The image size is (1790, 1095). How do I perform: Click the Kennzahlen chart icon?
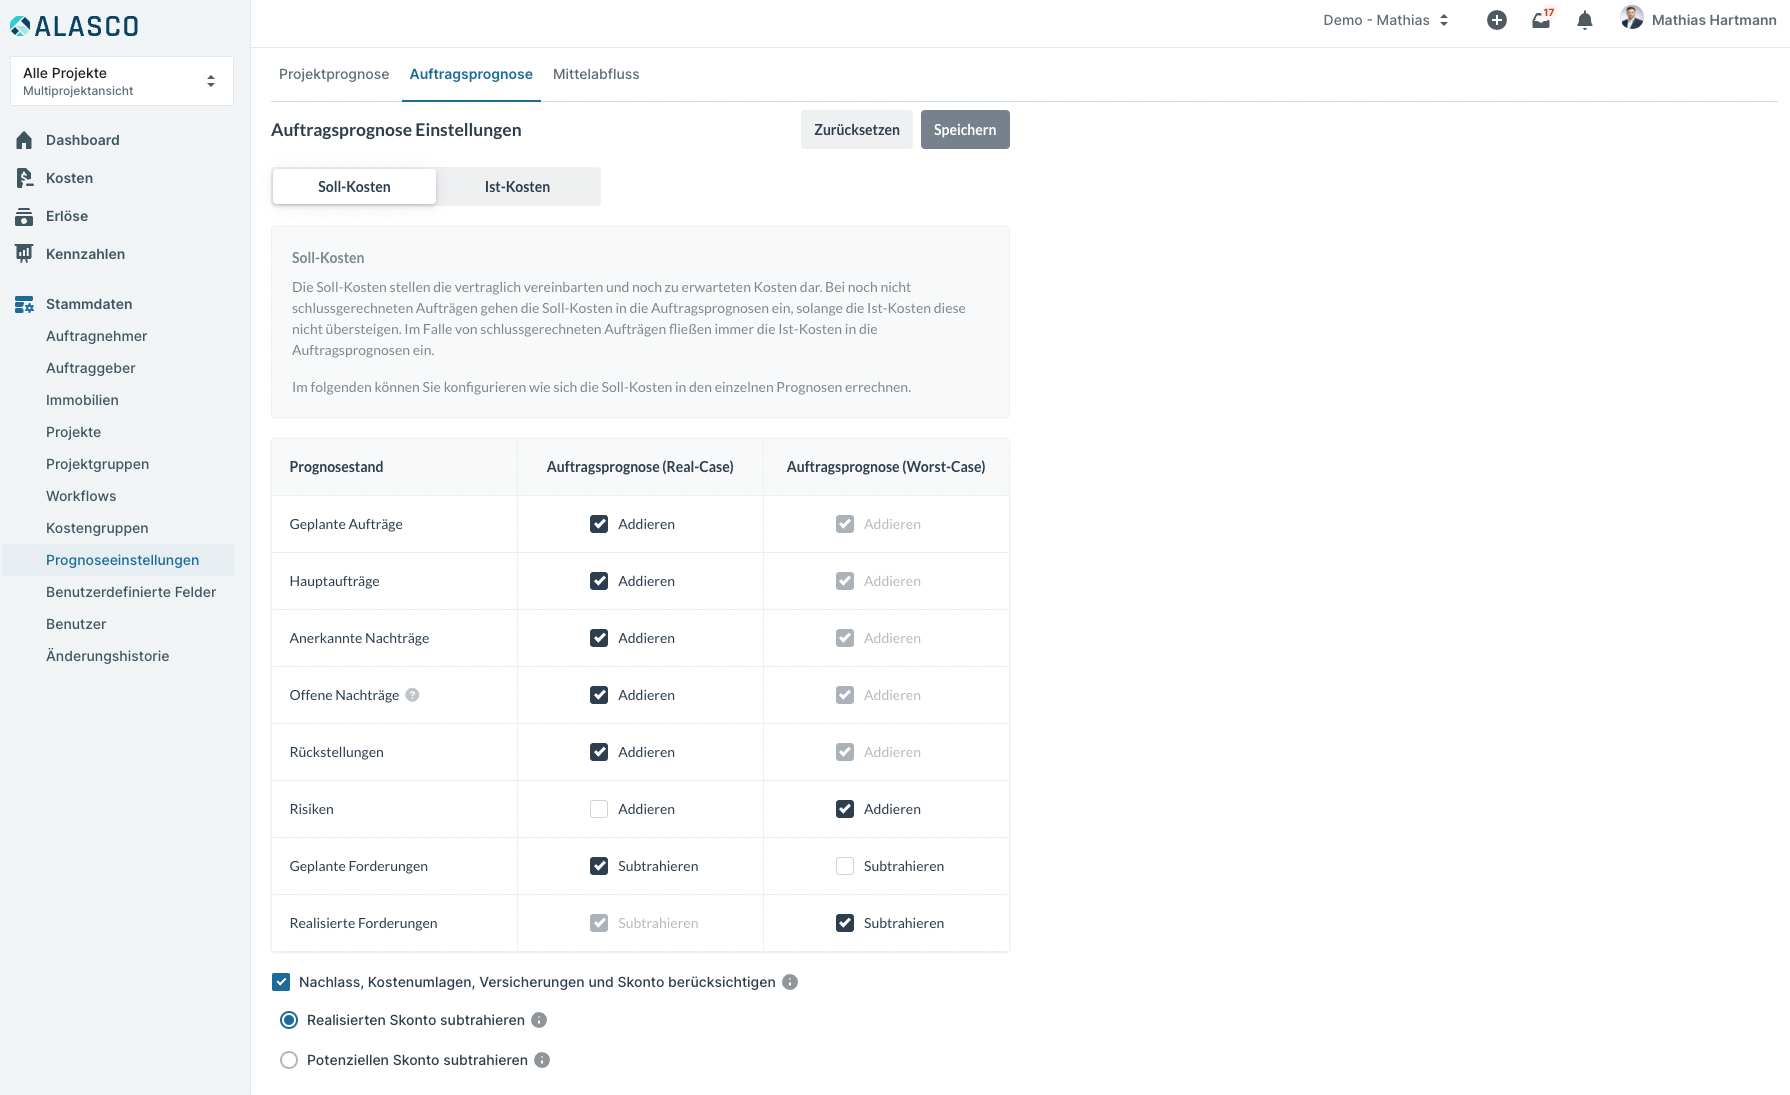[24, 254]
